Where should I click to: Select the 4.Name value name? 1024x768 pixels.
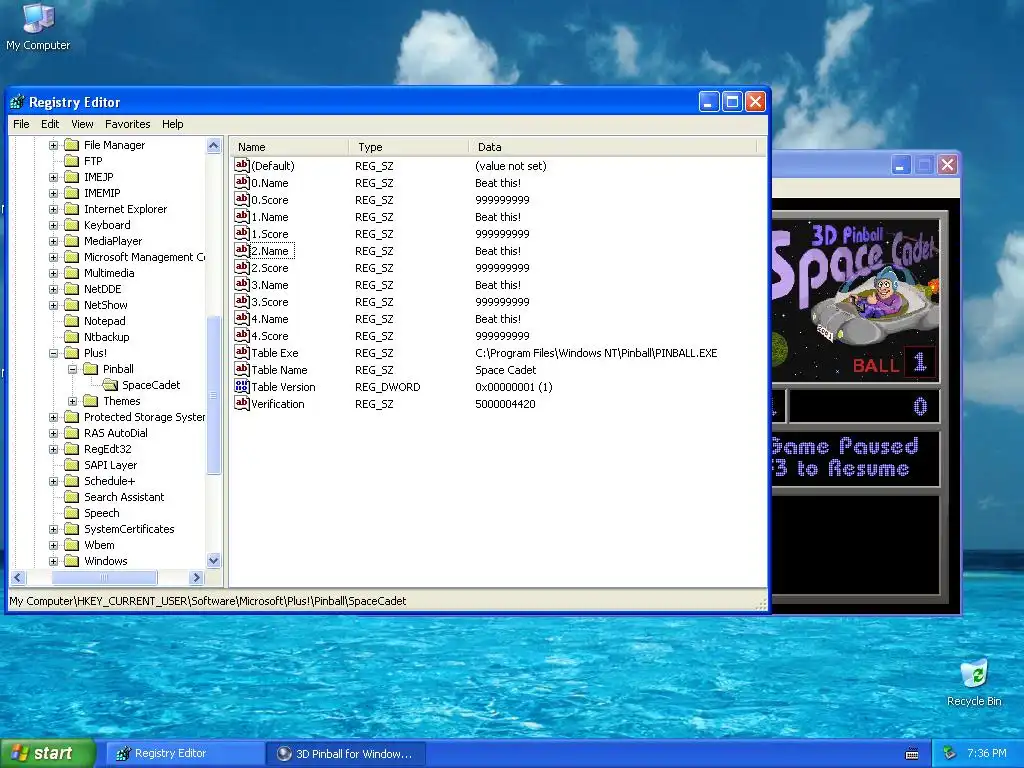(270, 319)
